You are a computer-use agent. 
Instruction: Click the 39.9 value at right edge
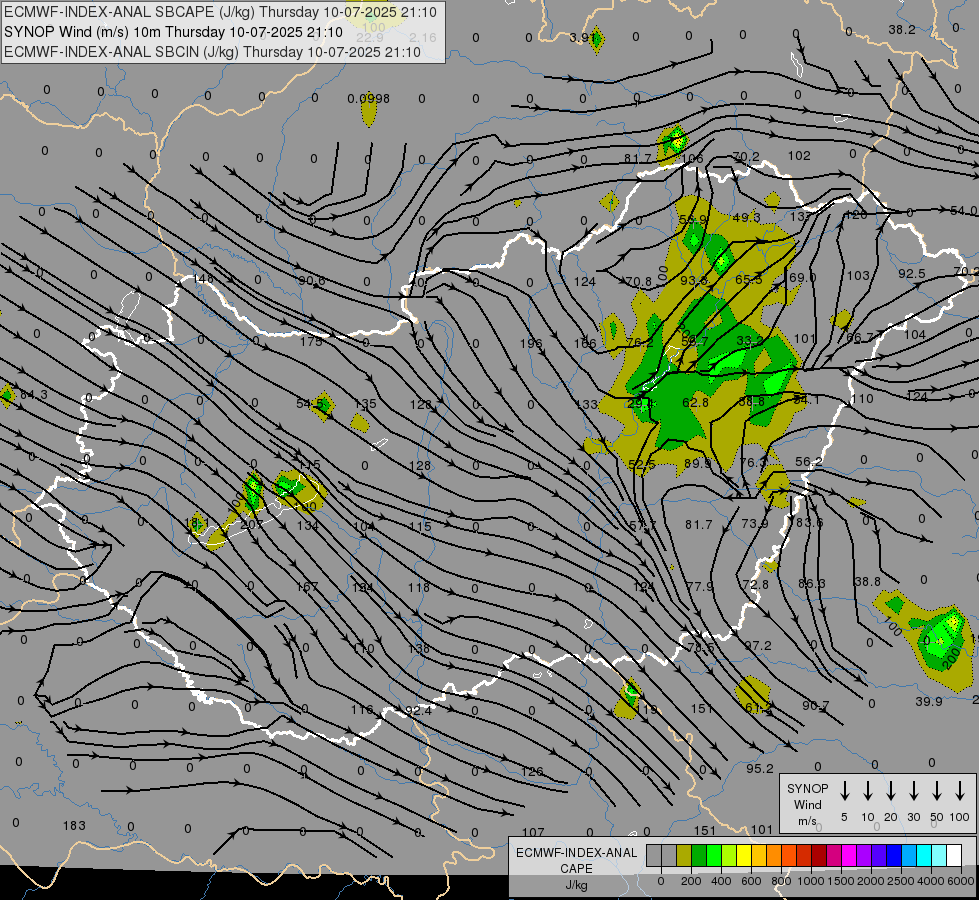(x=928, y=702)
